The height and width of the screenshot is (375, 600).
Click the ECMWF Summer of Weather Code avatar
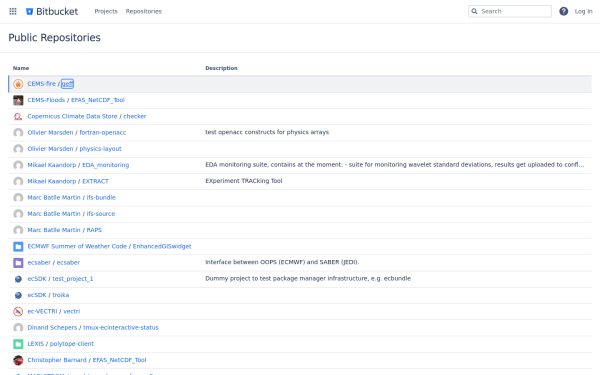18,246
